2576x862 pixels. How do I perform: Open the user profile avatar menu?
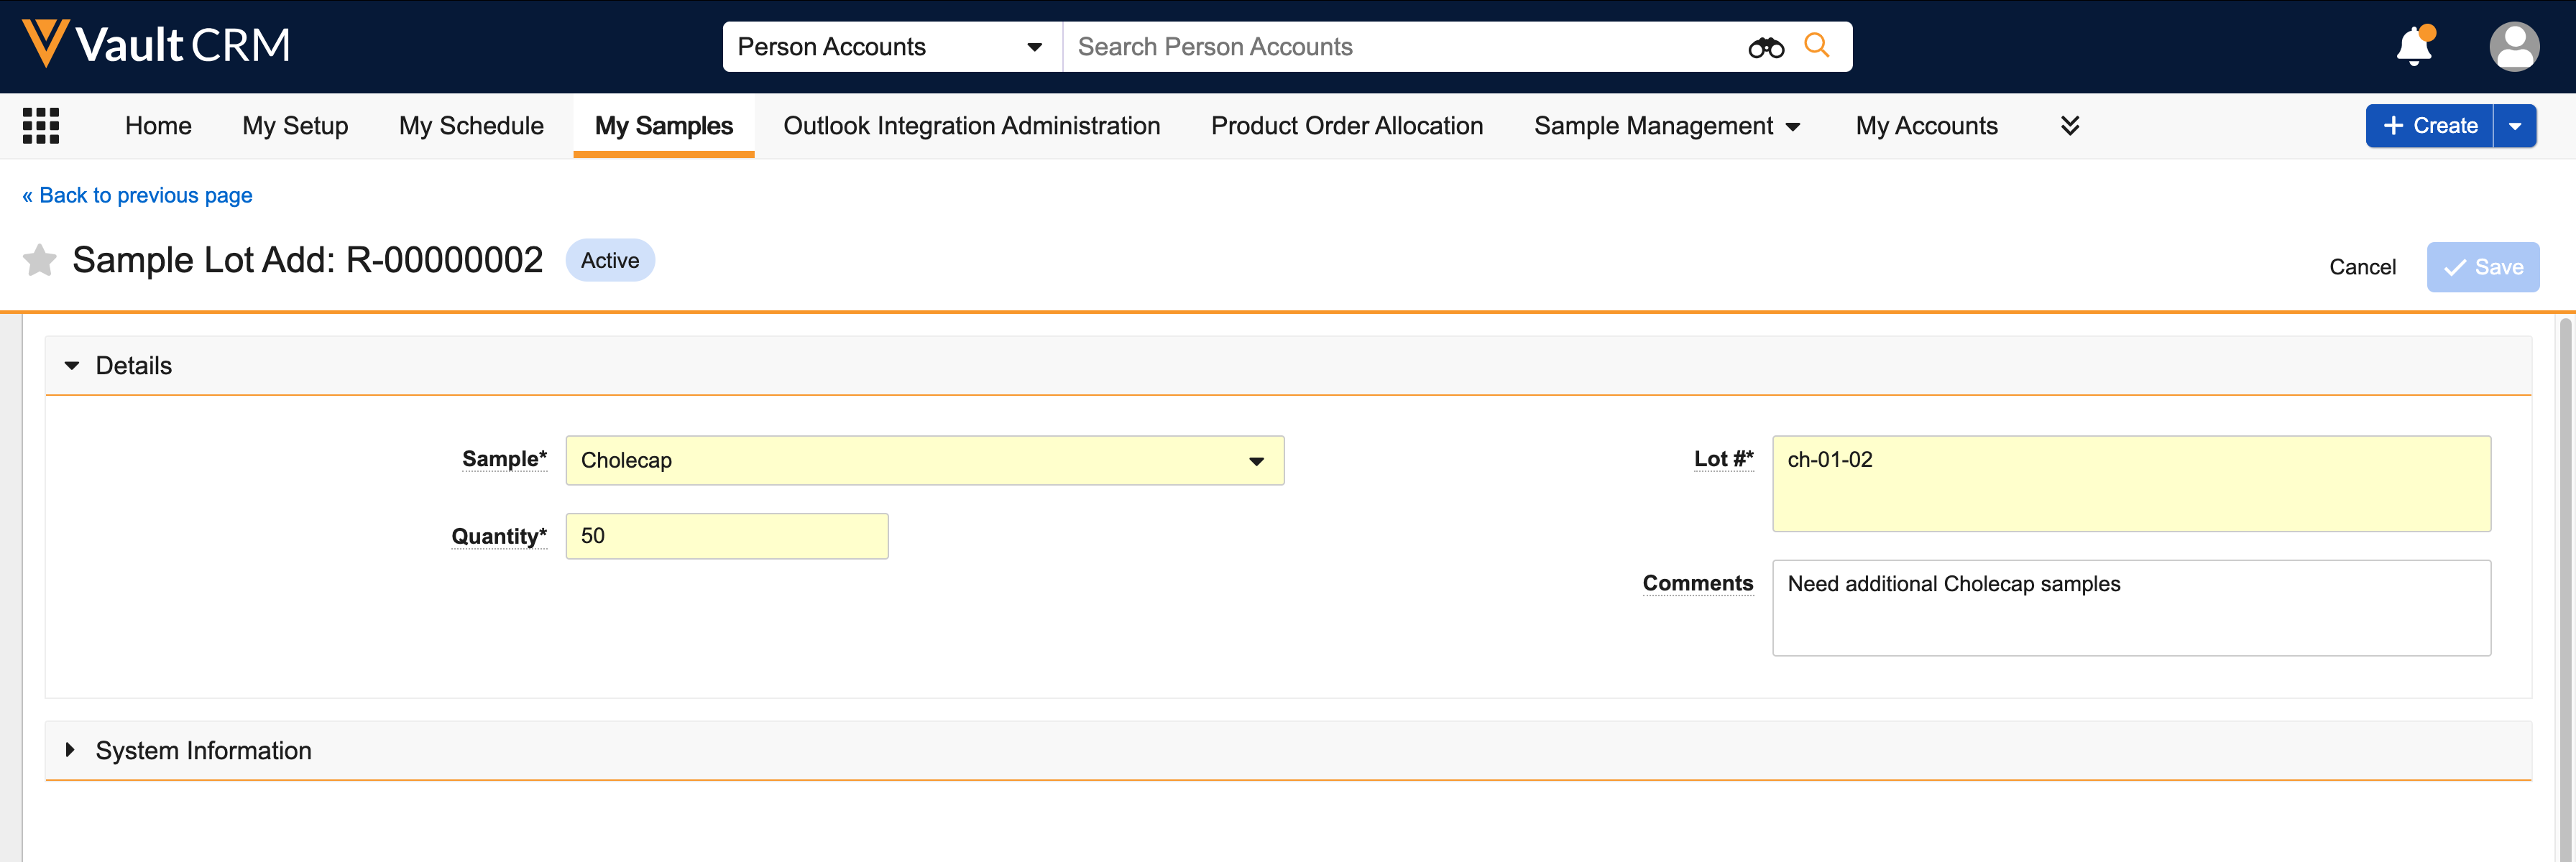[2513, 46]
